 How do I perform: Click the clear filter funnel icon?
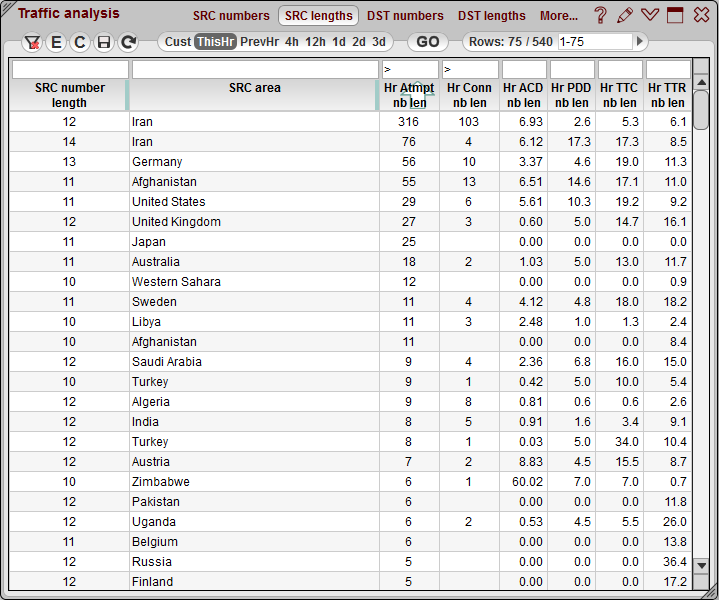click(x=32, y=42)
